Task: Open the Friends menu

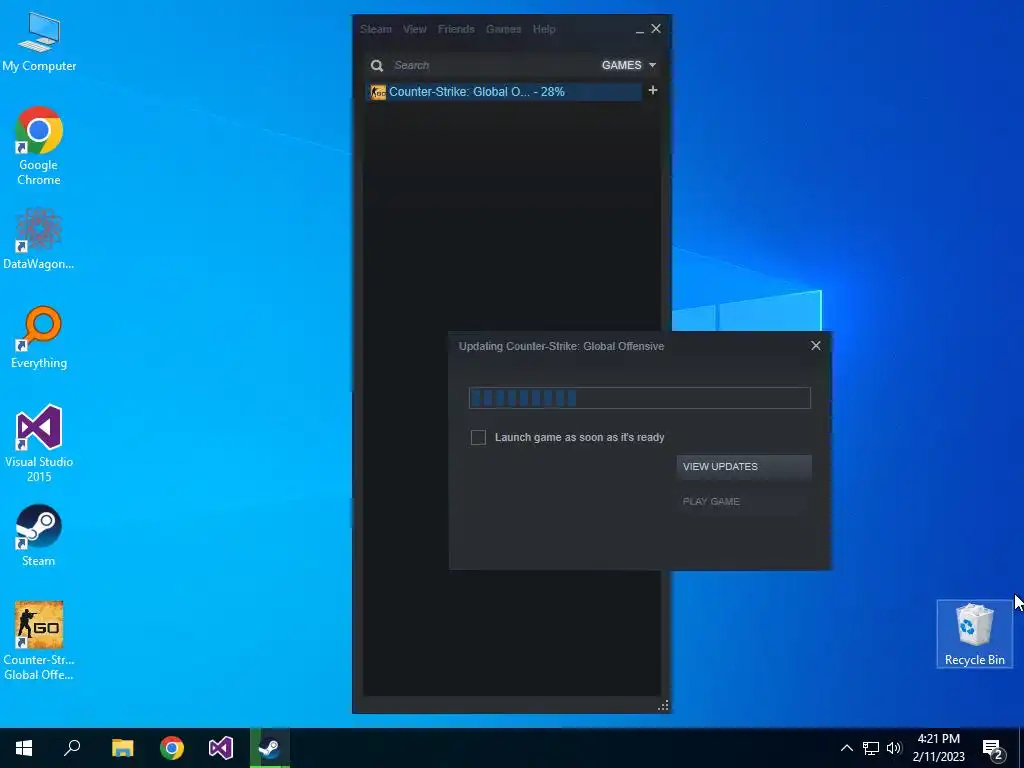Action: [x=456, y=29]
